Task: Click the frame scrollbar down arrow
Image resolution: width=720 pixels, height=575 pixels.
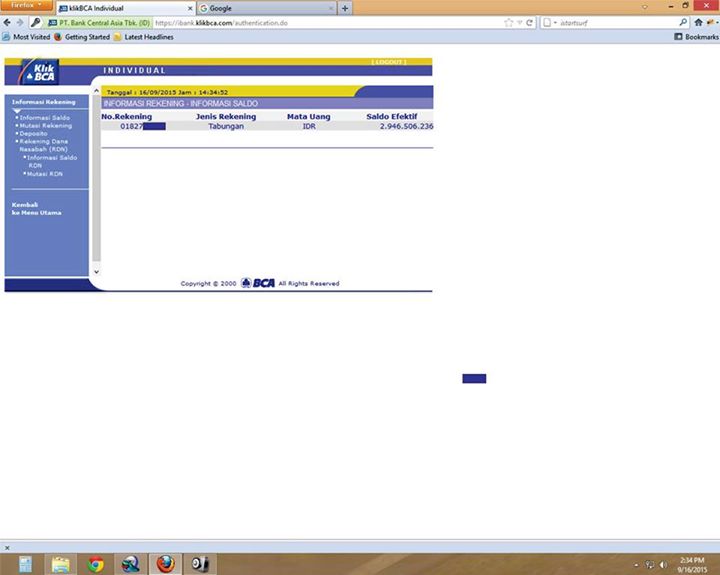Action: tap(96, 272)
